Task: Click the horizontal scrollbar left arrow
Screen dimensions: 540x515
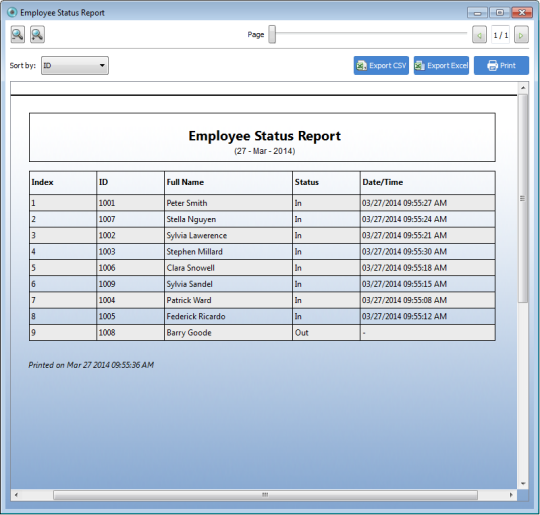Action: (x=16, y=495)
